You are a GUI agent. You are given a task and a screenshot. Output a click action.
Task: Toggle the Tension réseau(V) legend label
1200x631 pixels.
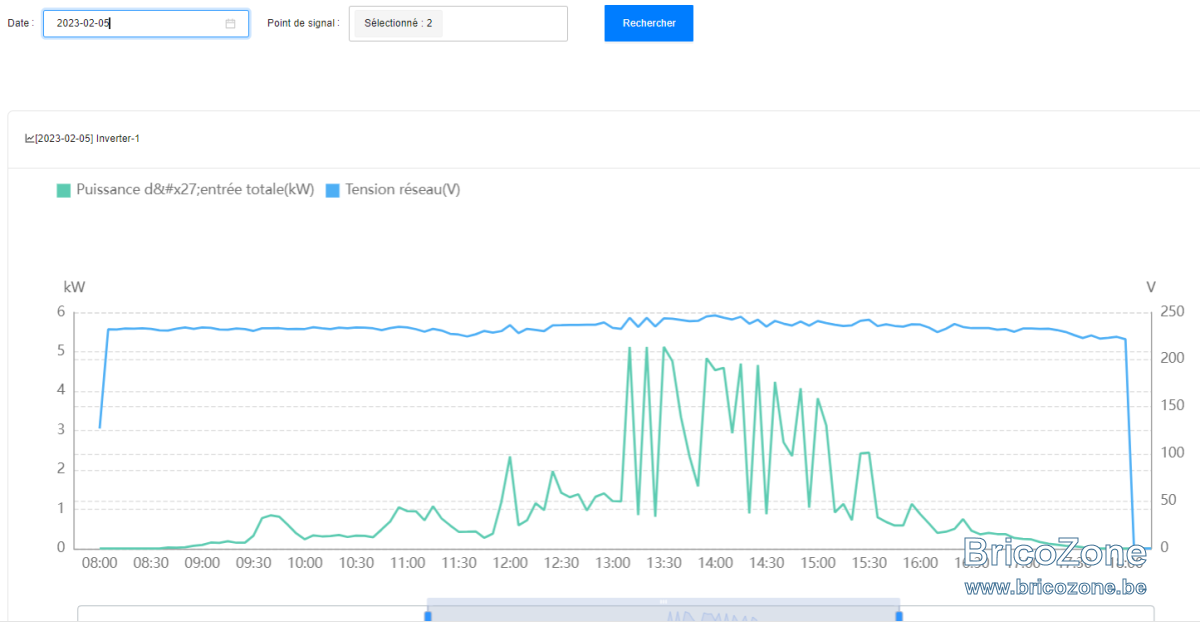[x=403, y=189]
